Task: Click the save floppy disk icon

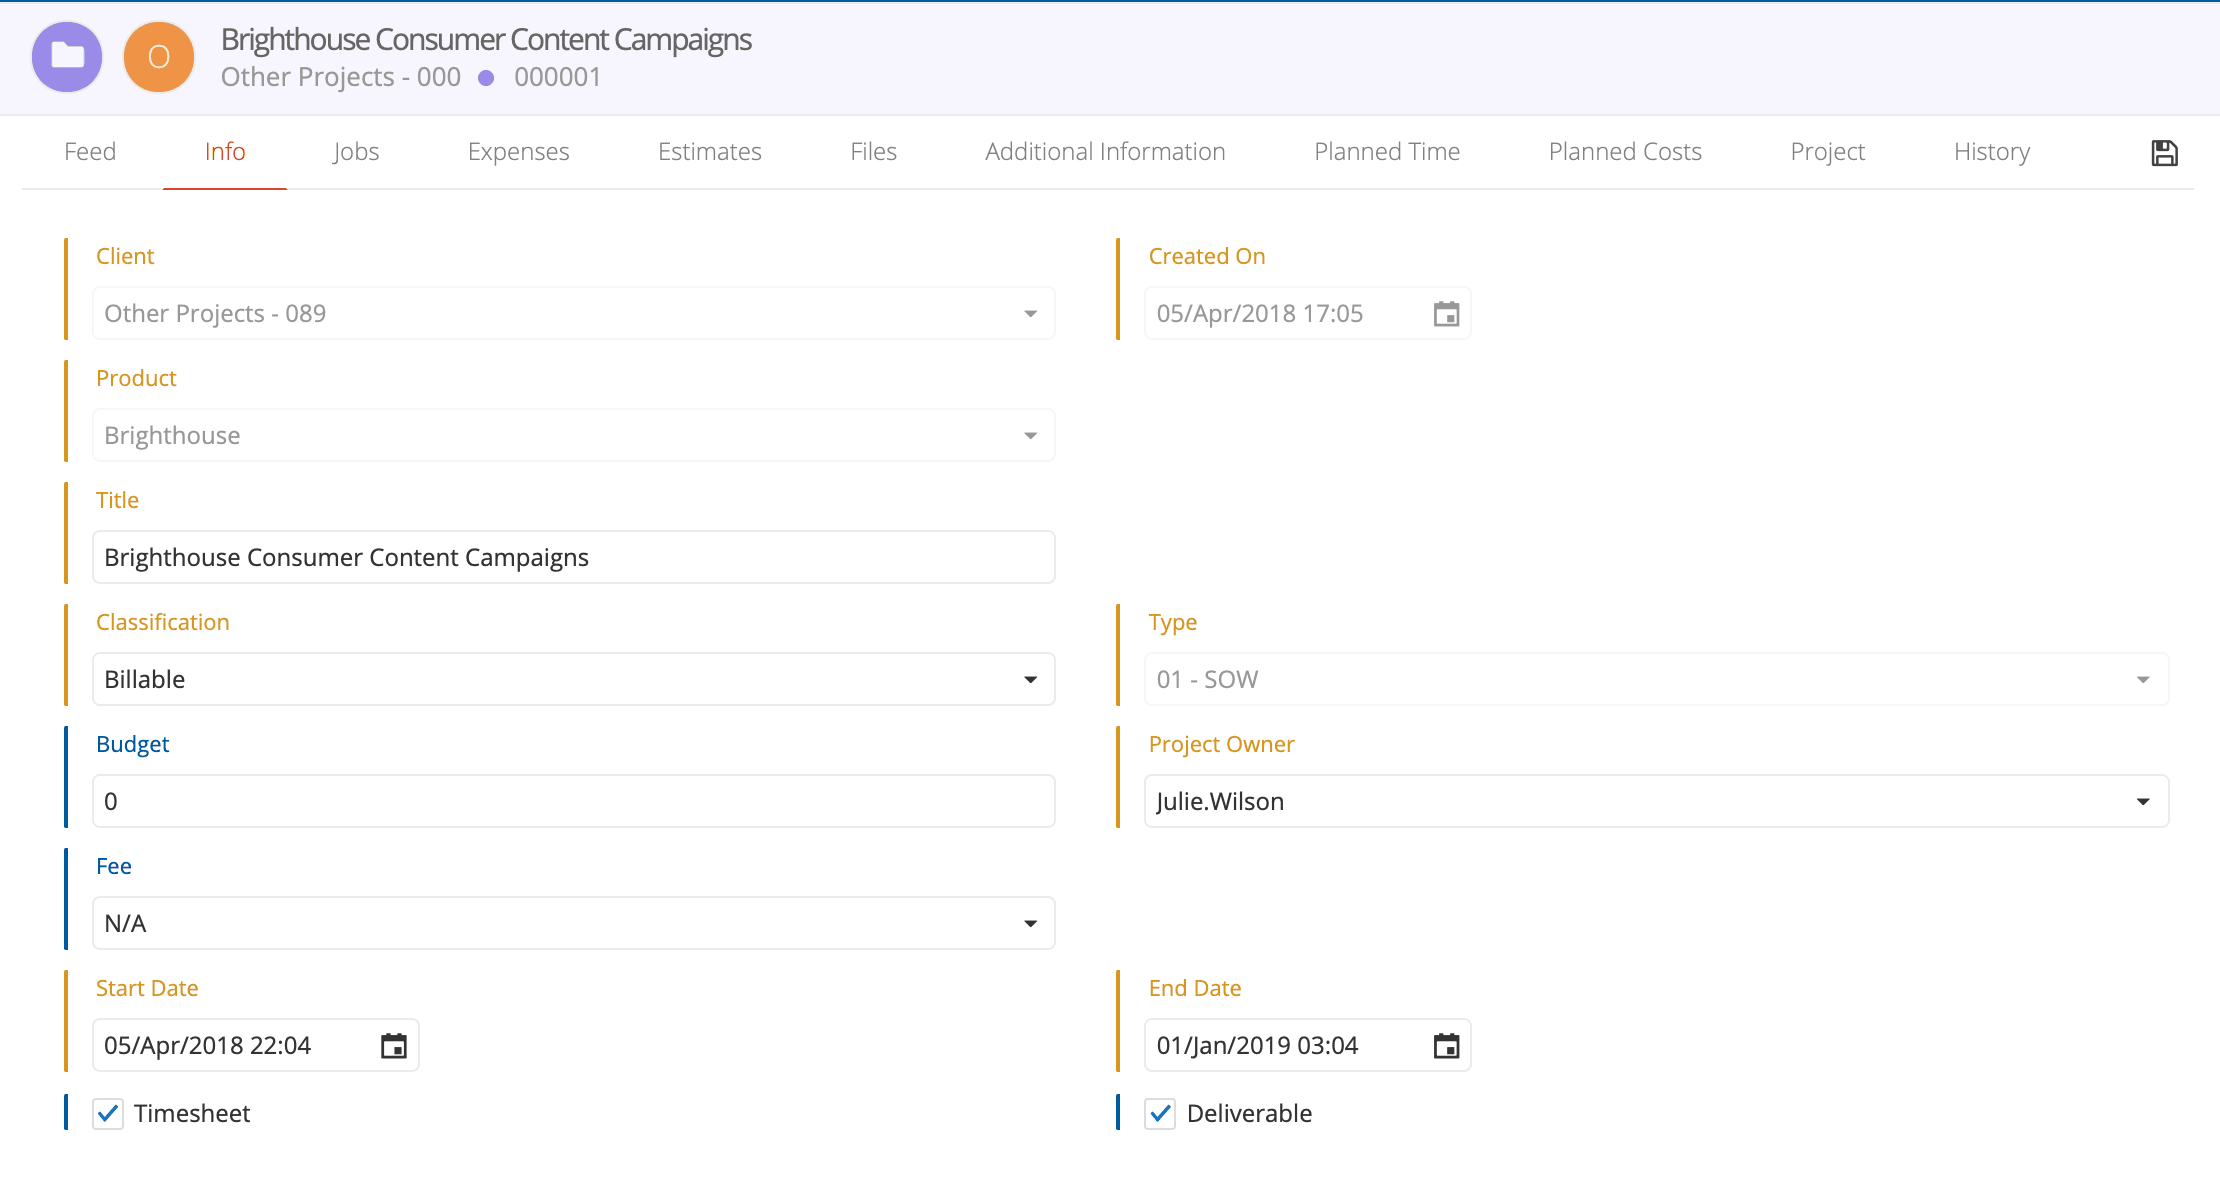Action: pyautogui.click(x=2164, y=153)
